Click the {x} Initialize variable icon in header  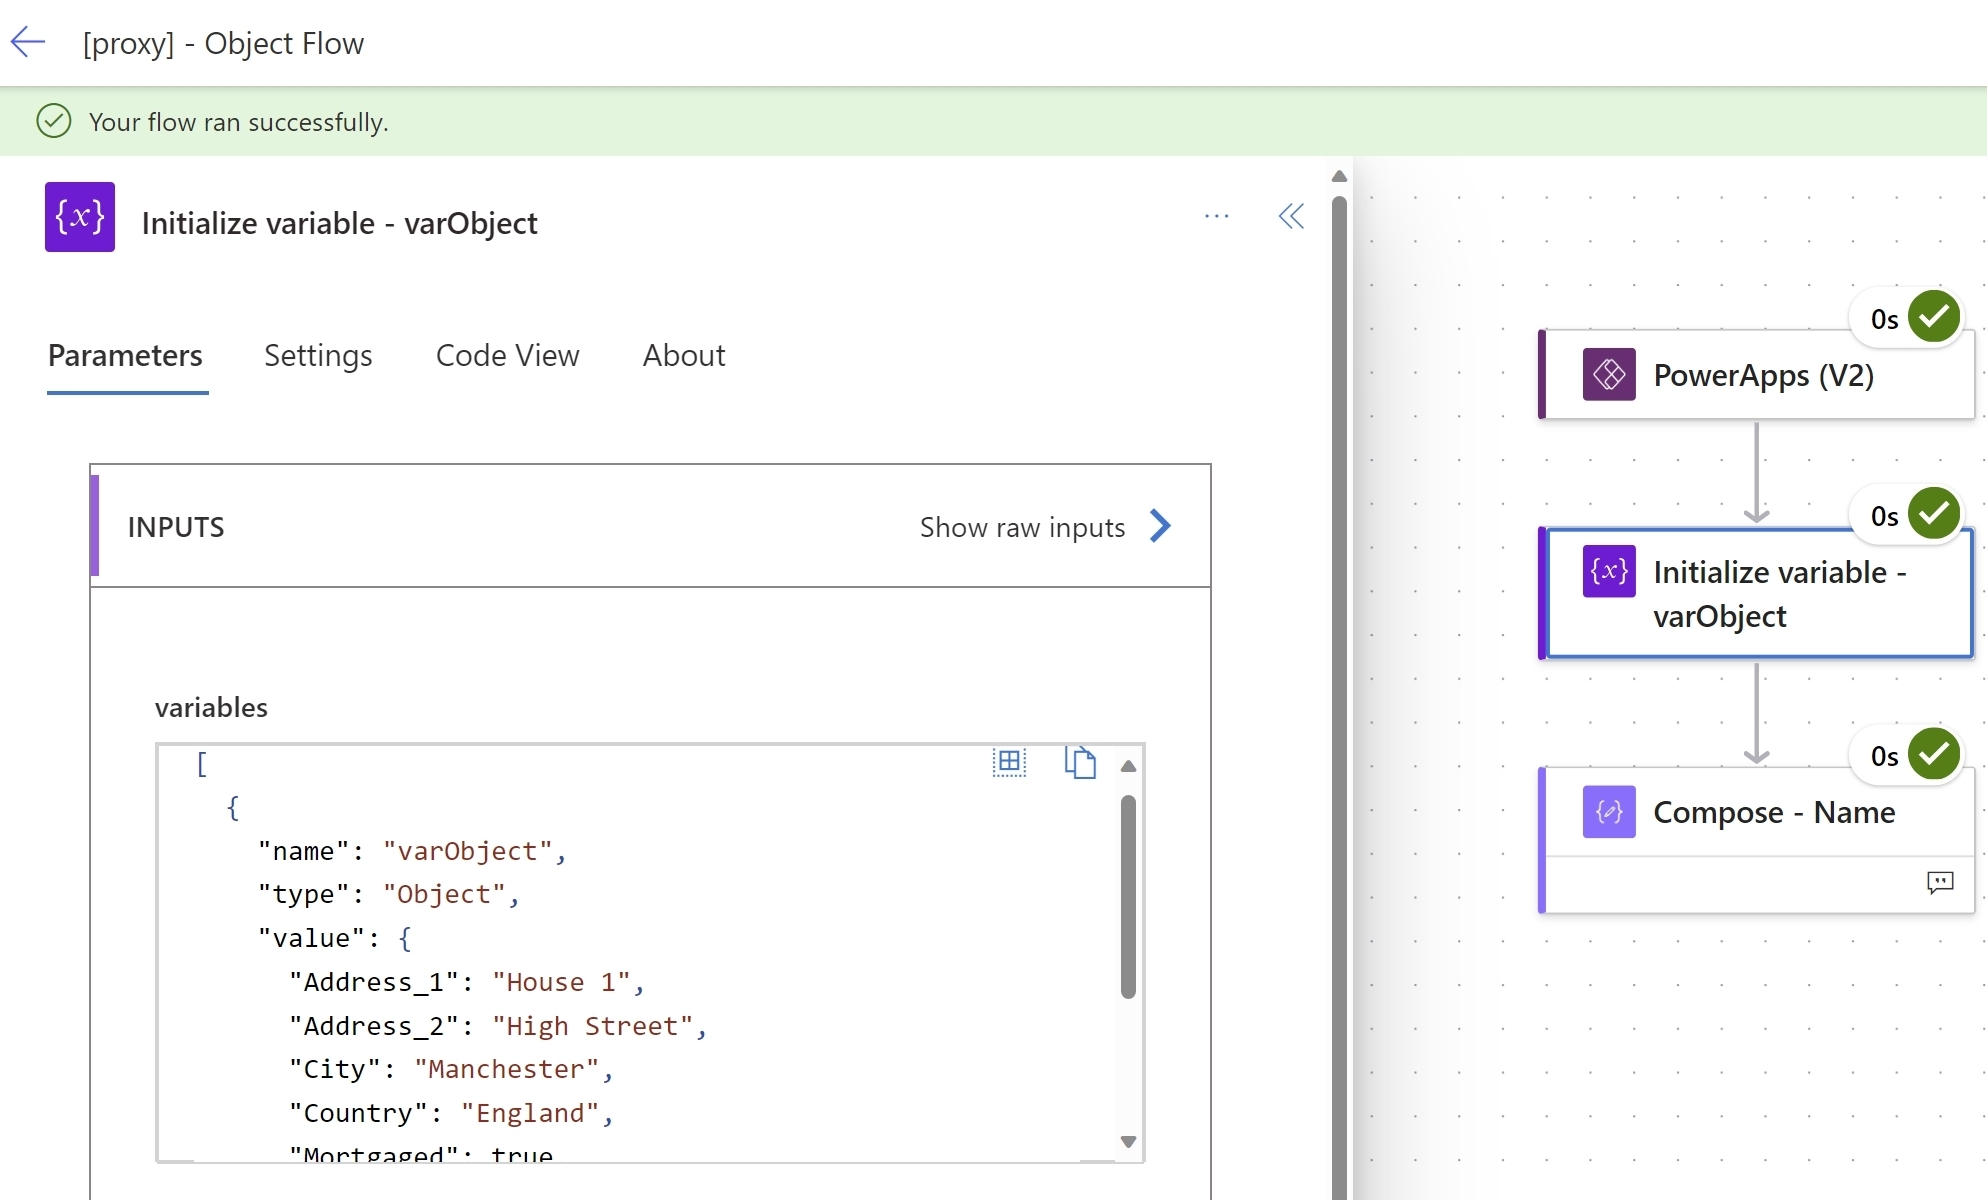tap(79, 217)
